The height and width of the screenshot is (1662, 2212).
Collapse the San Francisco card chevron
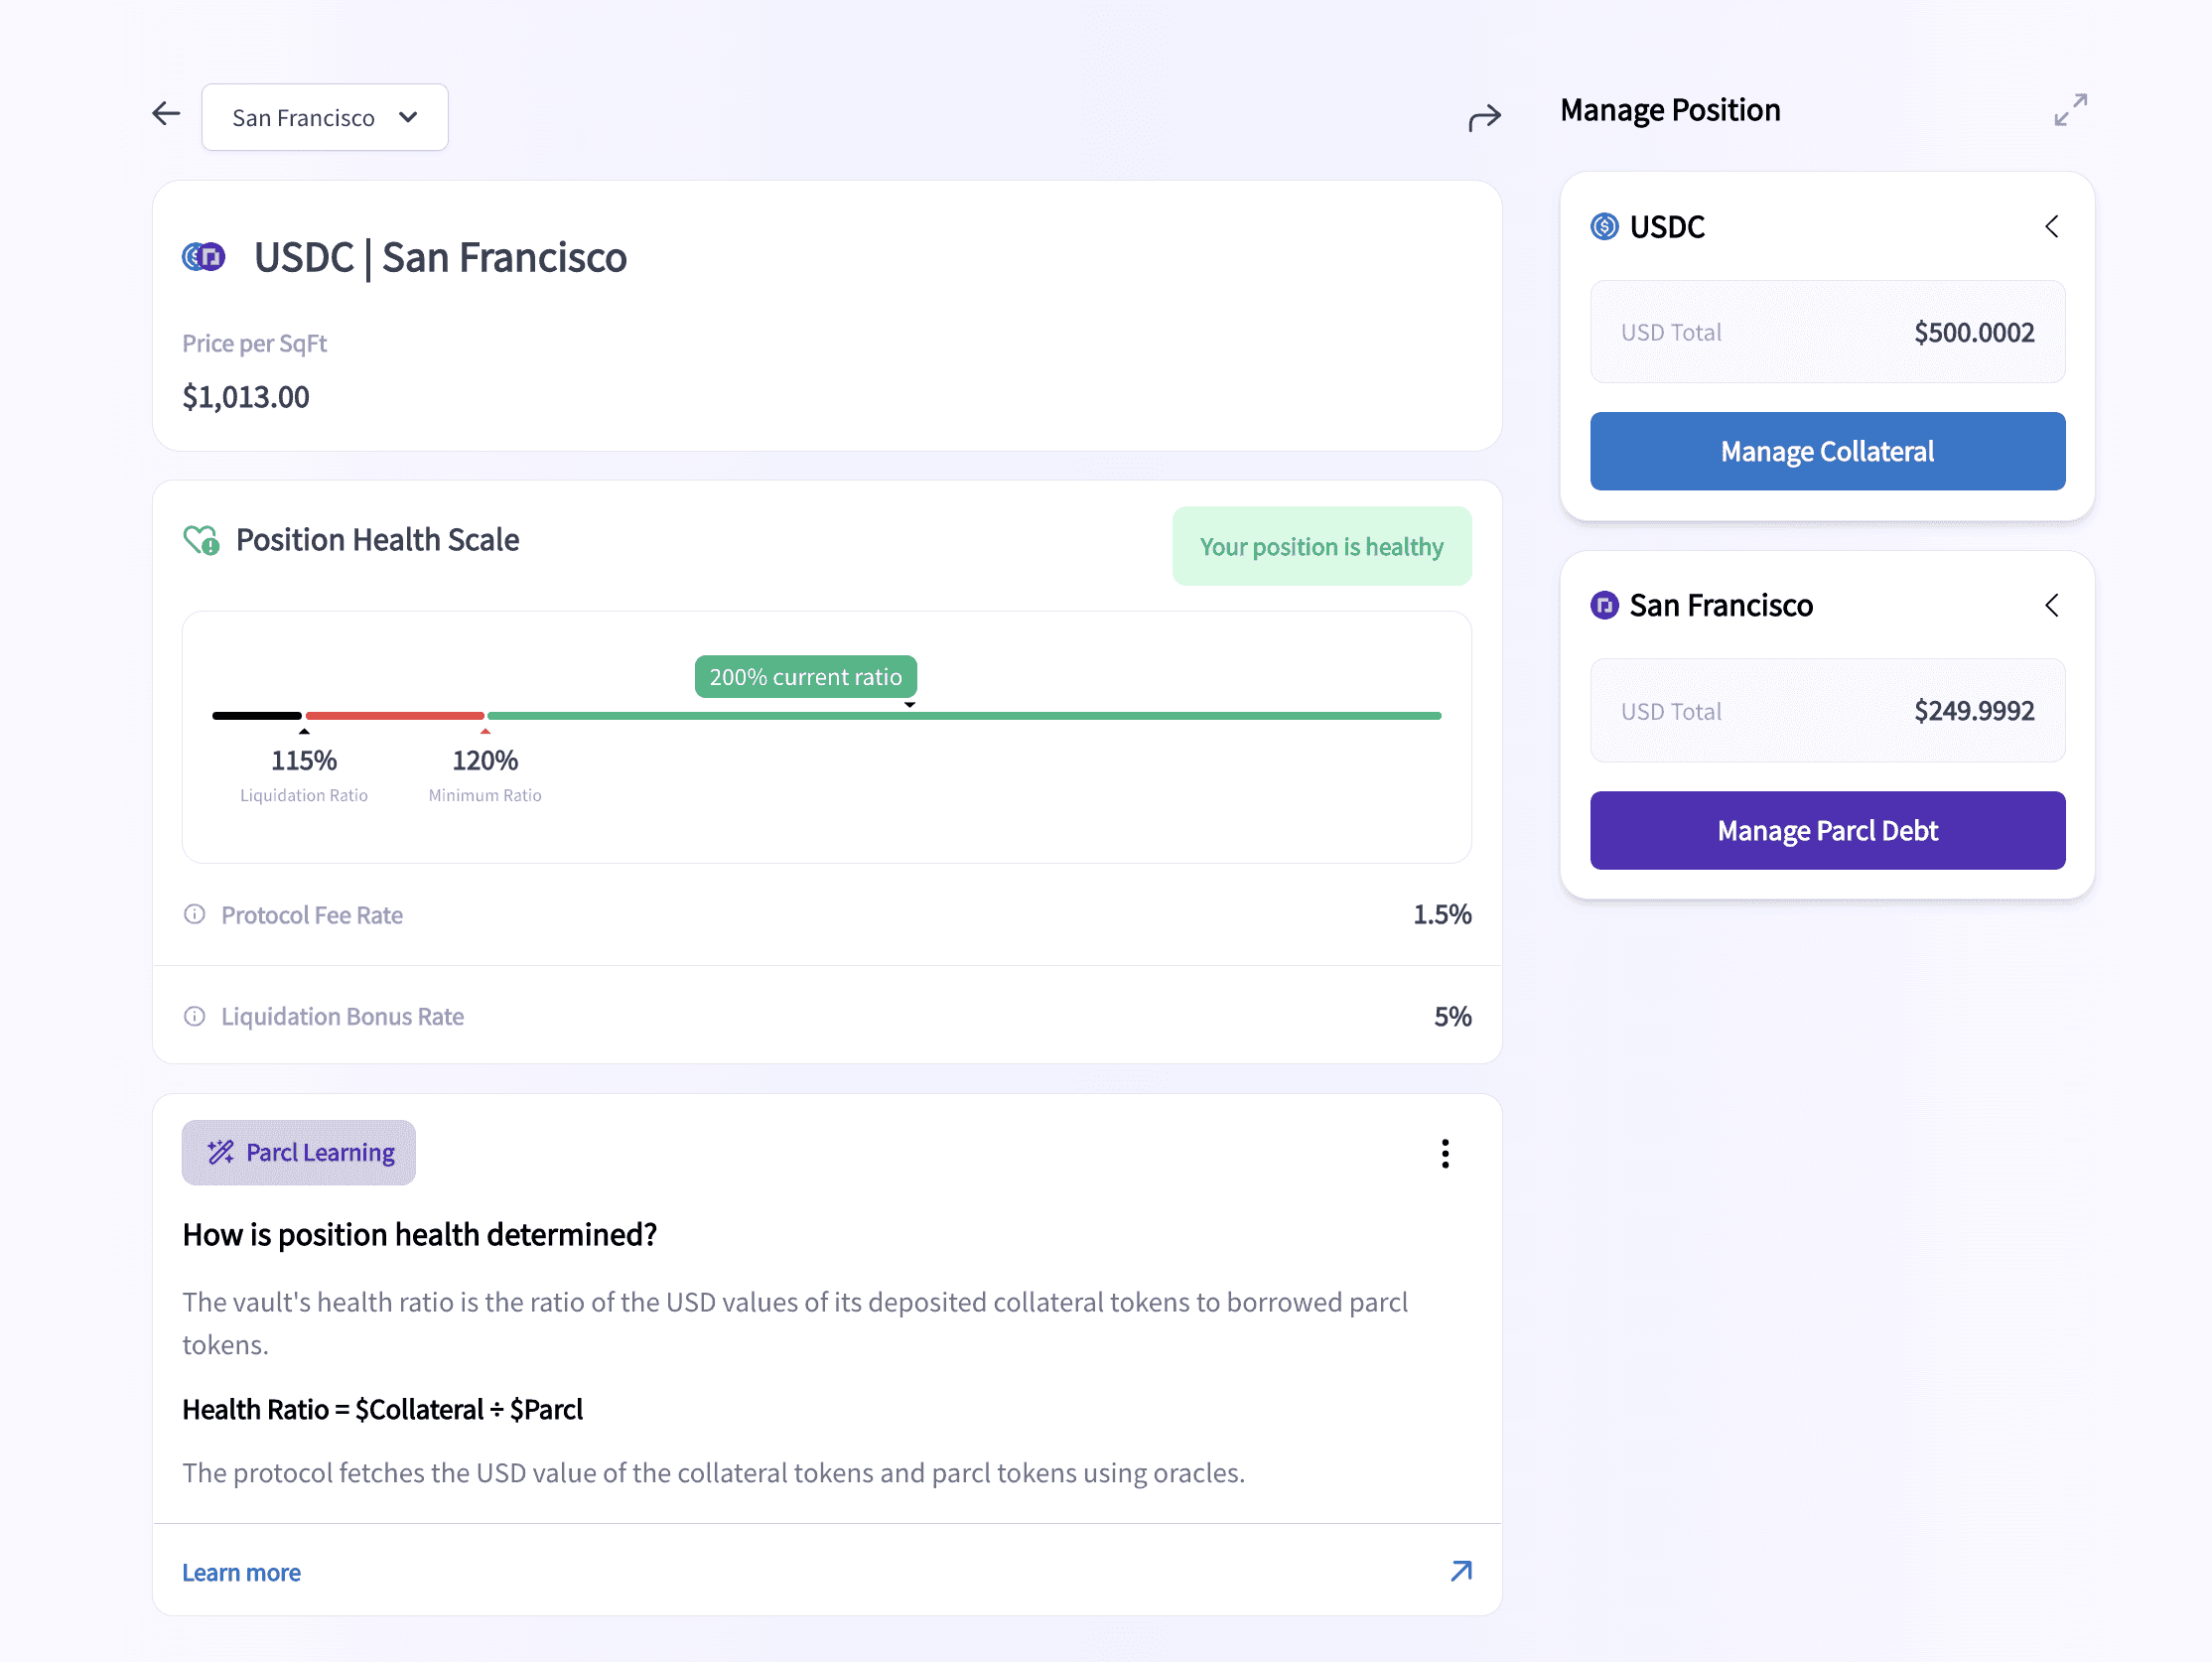2051,605
